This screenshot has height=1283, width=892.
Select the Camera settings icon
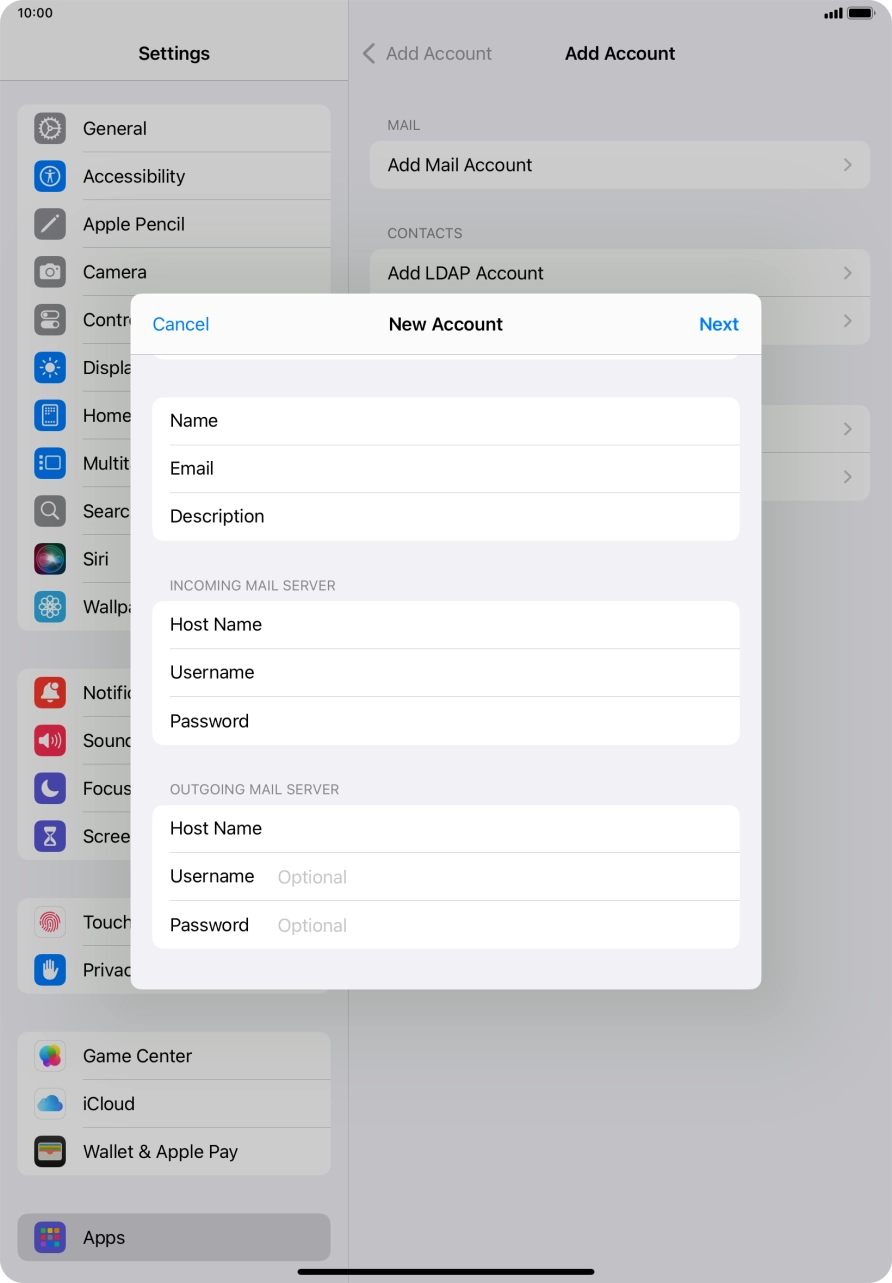point(49,271)
